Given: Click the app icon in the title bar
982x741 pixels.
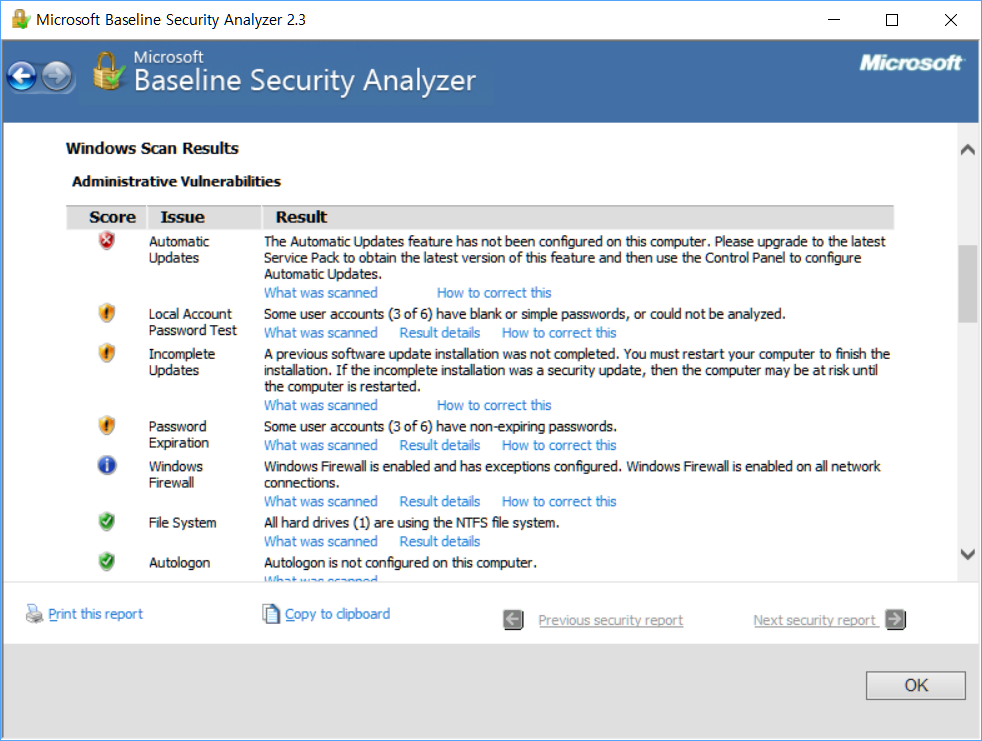Looking at the screenshot, I should coord(21,19).
